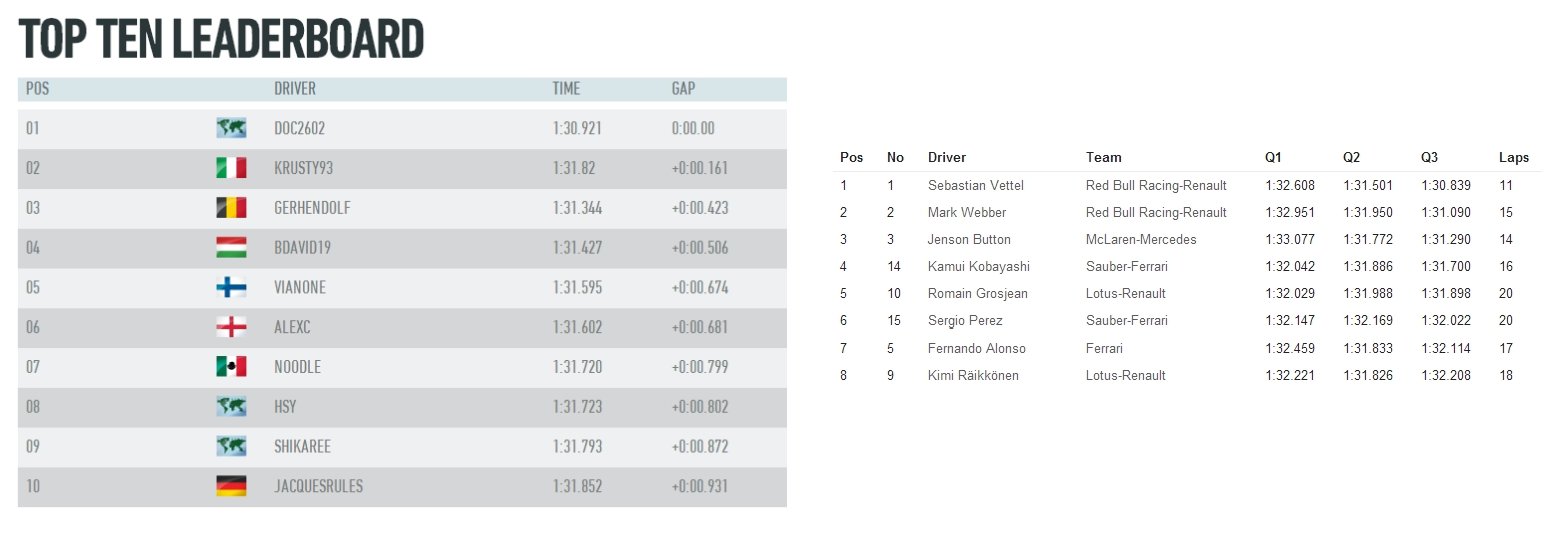
Task: Click the Mexican flag beside NOODLE
Action: [231, 367]
